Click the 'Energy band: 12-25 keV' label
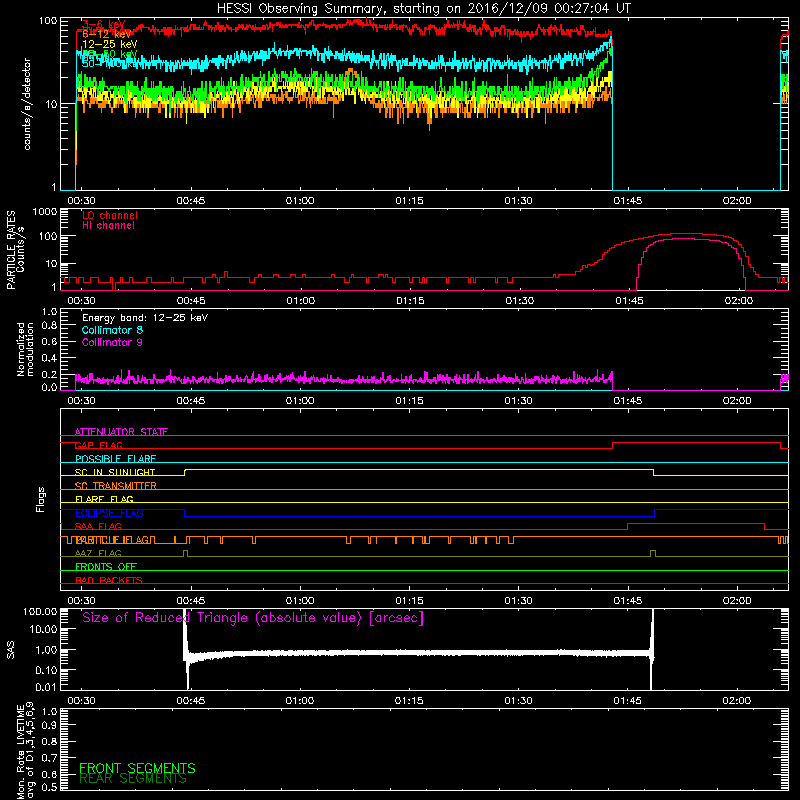Image resolution: width=800 pixels, height=800 pixels. [x=145, y=318]
